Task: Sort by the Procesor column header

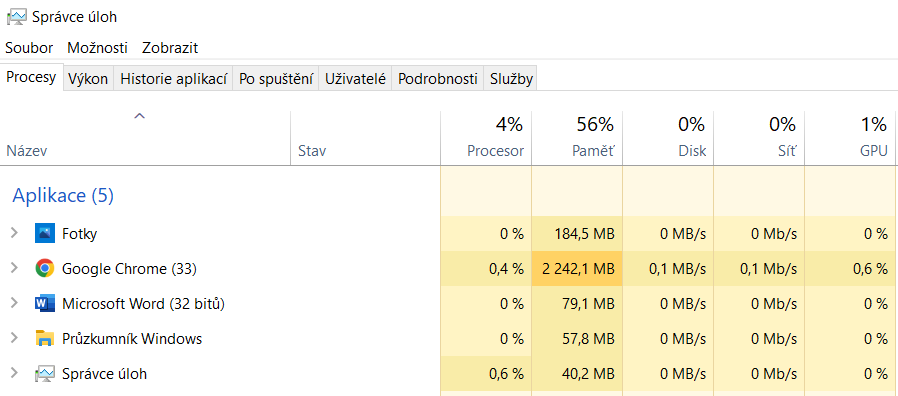Action: coord(486,138)
